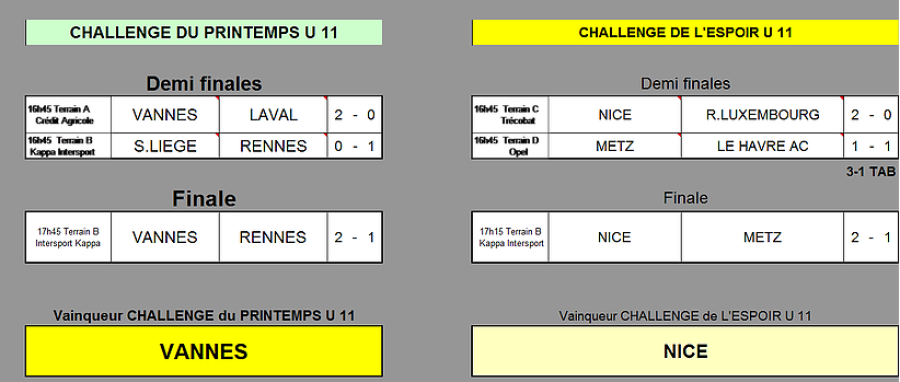900x382 pixels.
Task: Click RENNES in the Printemps final row
Action: pos(273,237)
